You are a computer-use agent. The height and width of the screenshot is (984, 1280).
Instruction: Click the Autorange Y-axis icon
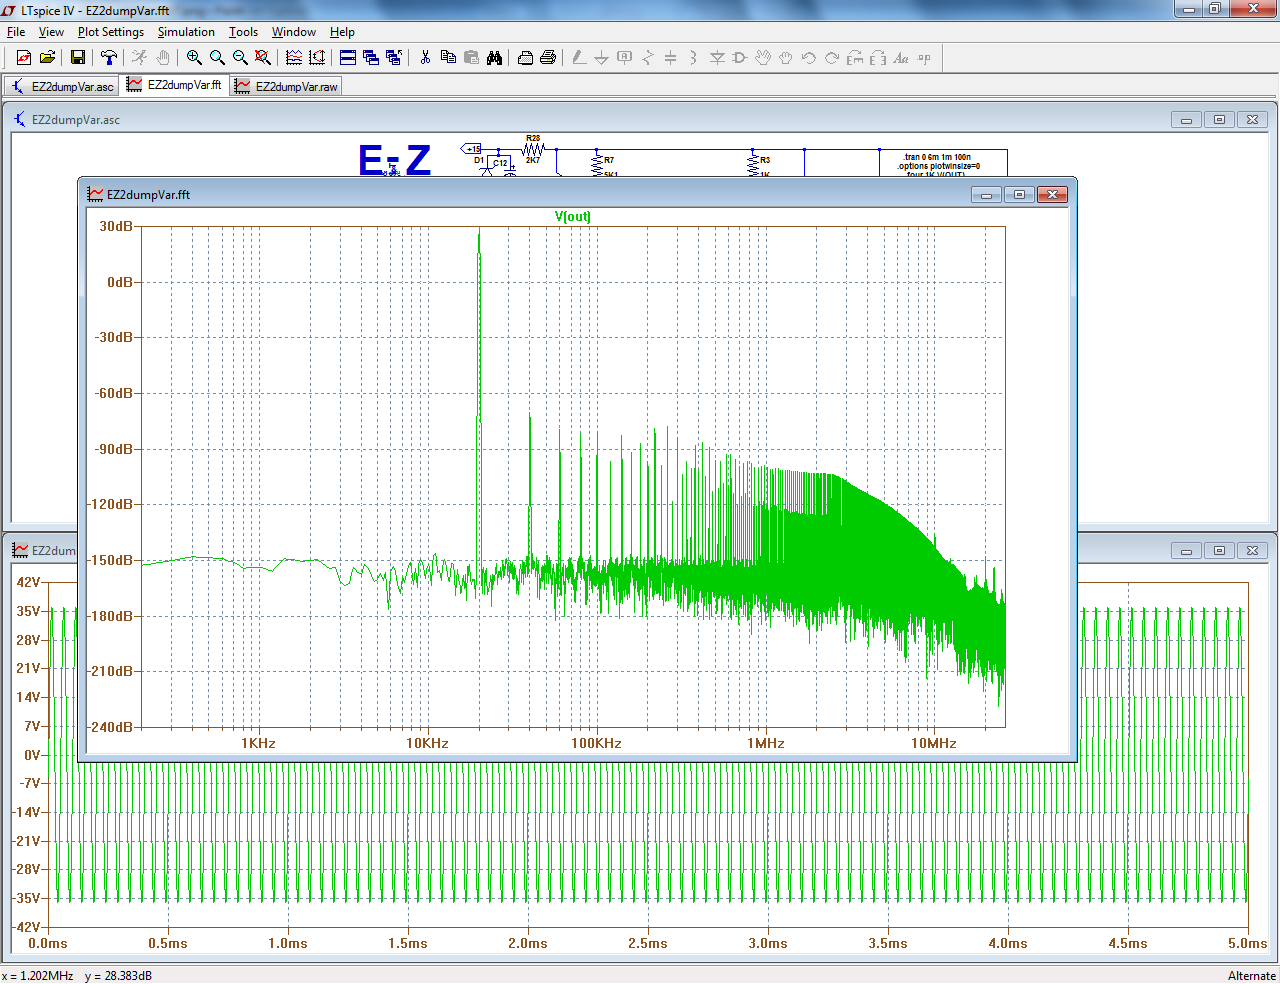tap(317, 58)
